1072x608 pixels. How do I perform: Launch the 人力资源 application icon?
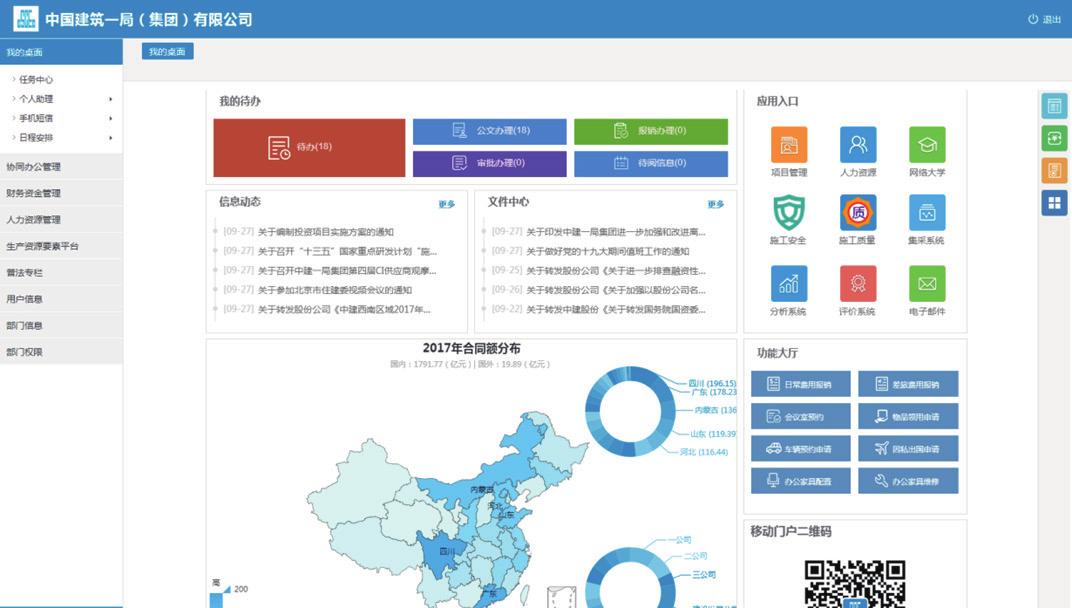858,145
